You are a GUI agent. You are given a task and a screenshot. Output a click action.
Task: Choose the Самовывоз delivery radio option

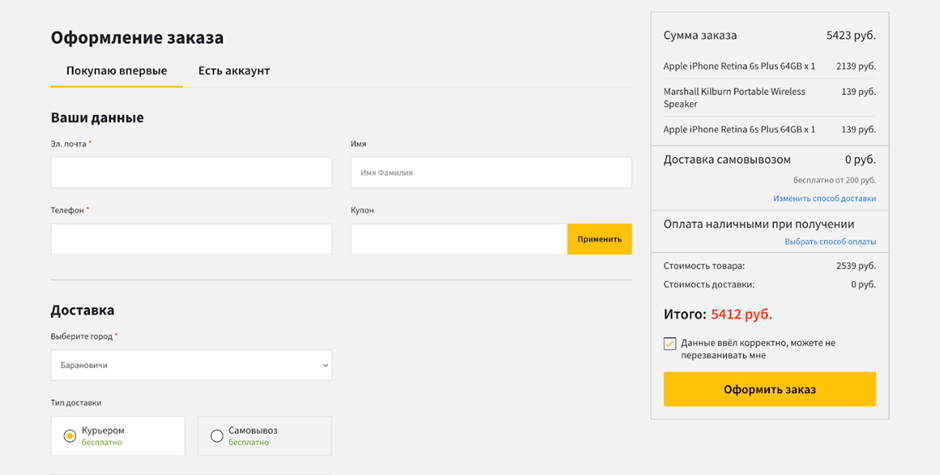217,436
